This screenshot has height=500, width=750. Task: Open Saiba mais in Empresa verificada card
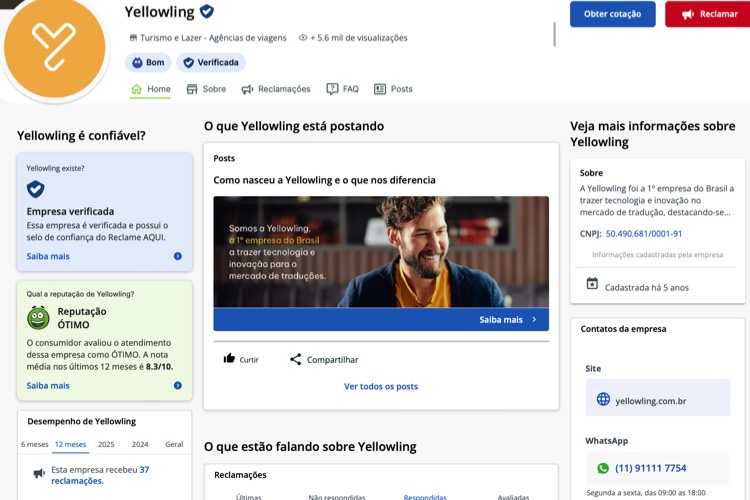coord(48,256)
